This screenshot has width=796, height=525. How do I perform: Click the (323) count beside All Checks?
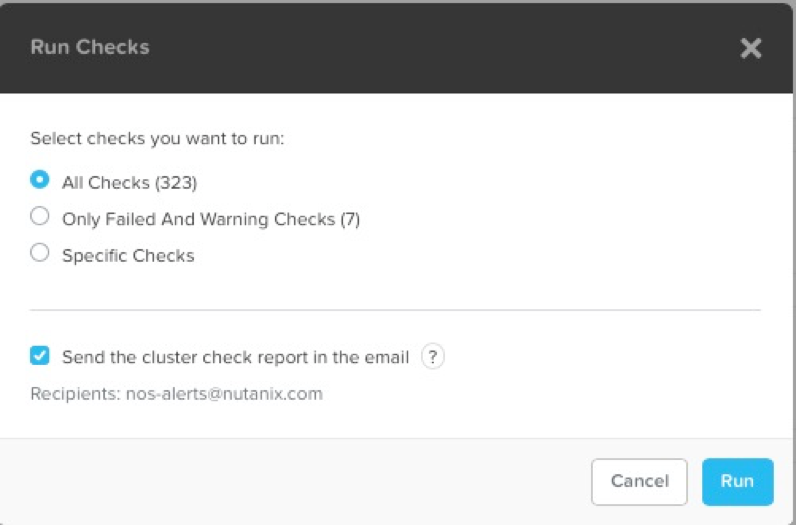pyautogui.click(x=176, y=183)
